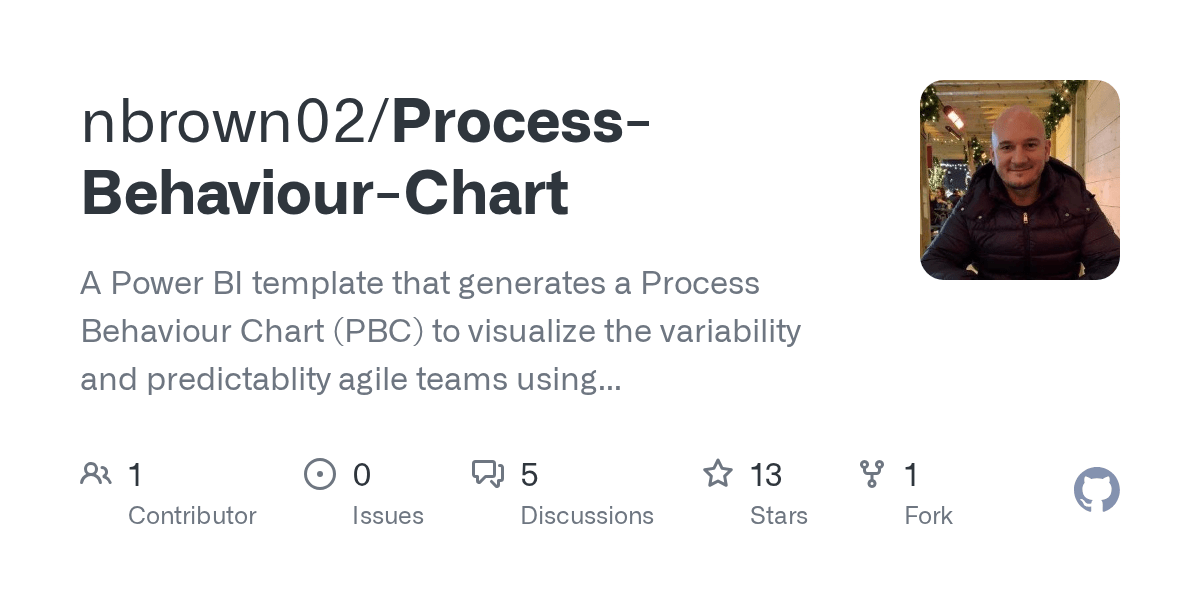Select the Stars label
1200x600 pixels.
pos(778,516)
